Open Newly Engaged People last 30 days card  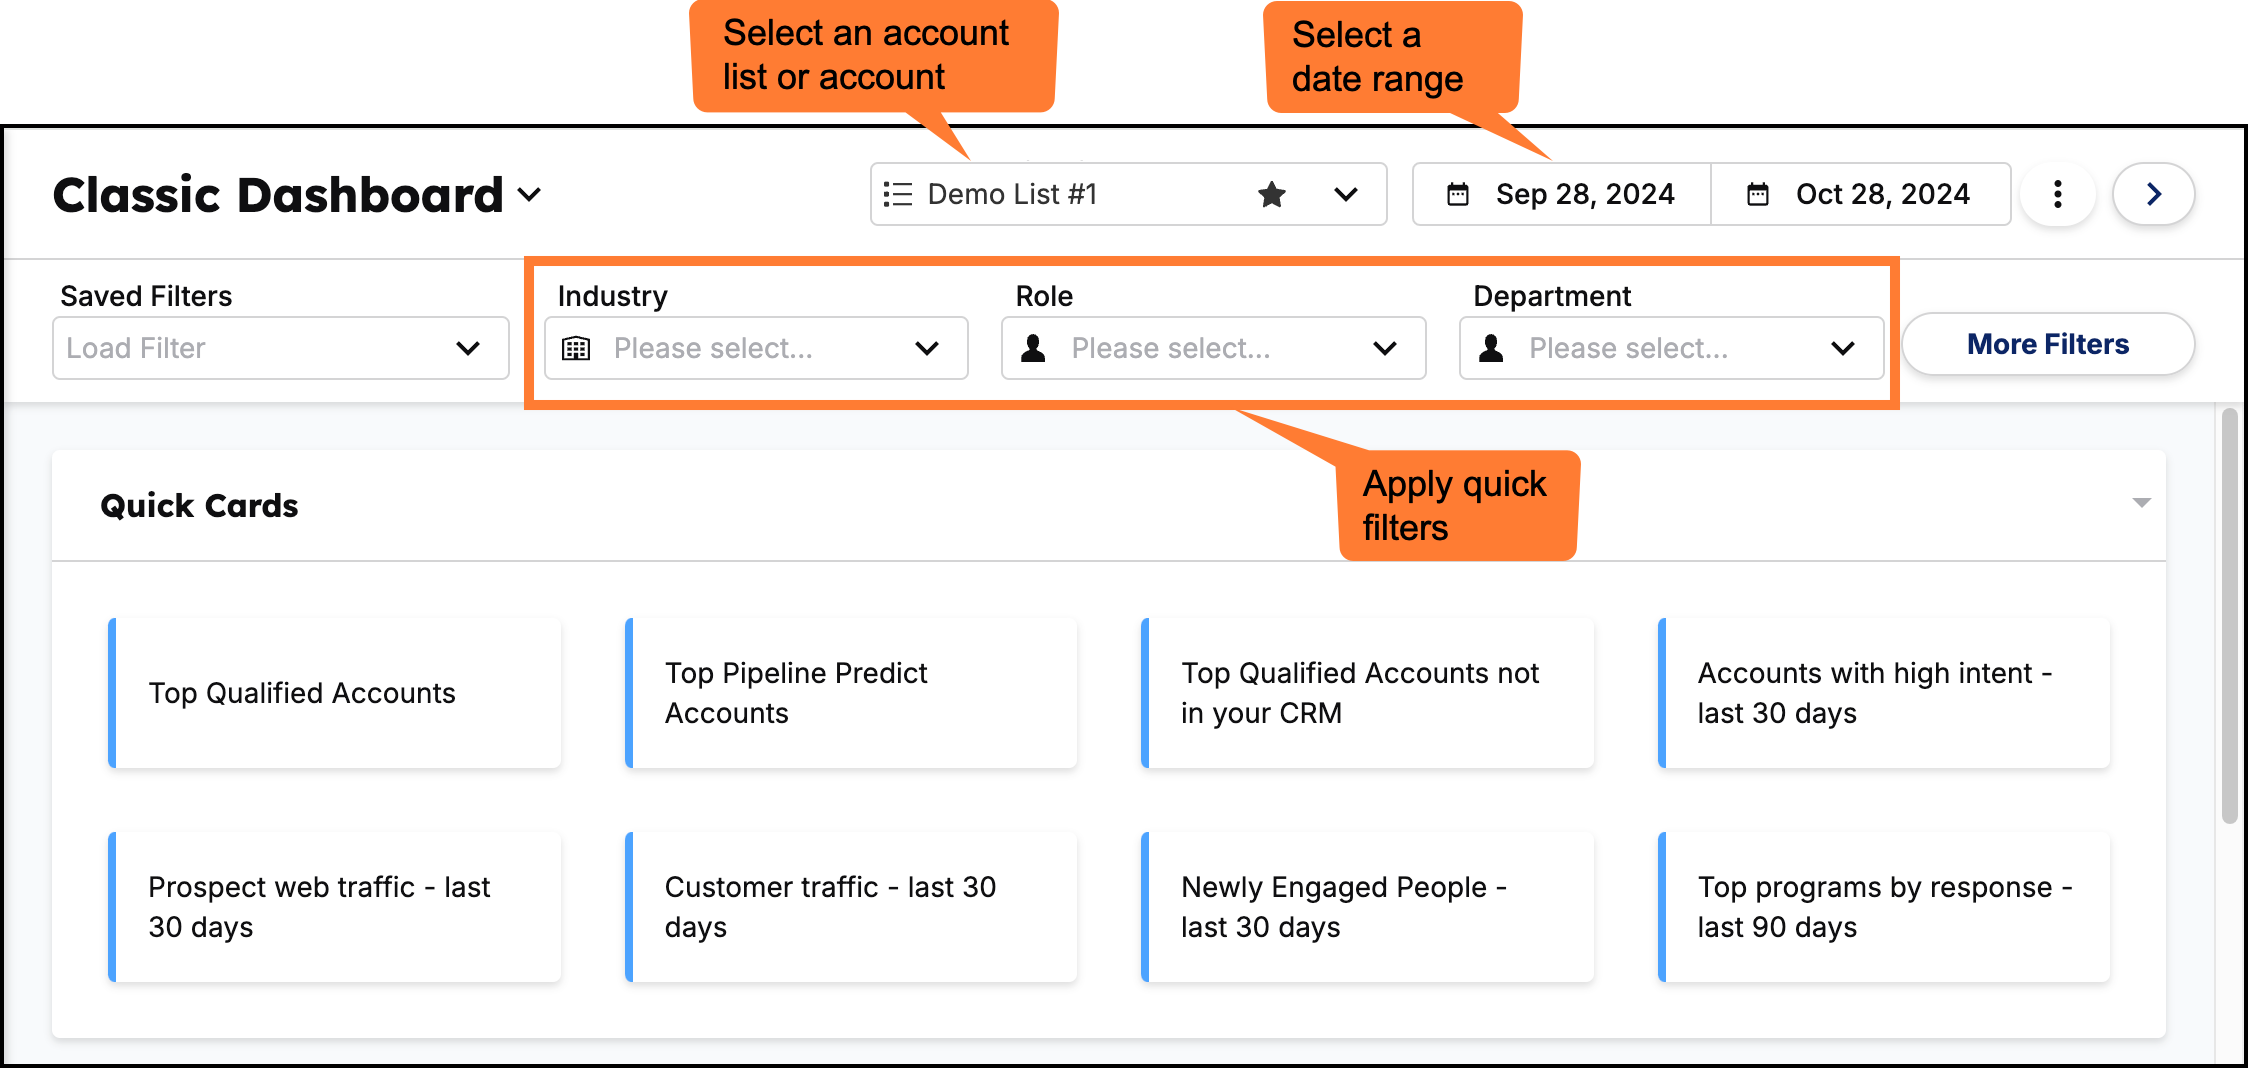pyautogui.click(x=1367, y=907)
